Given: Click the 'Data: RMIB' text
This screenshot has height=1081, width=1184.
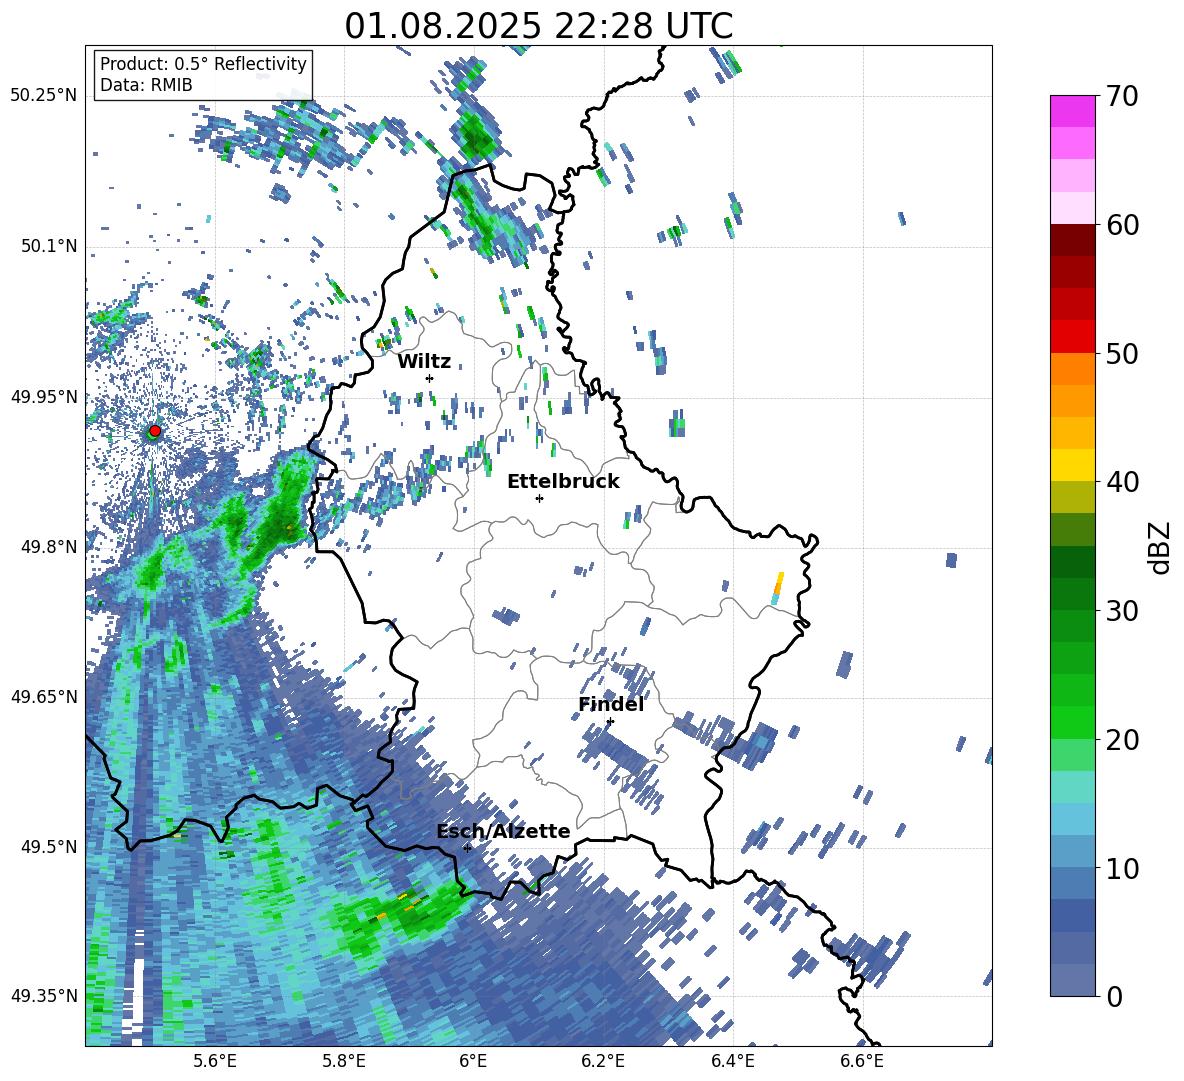Looking at the screenshot, I should click(146, 85).
